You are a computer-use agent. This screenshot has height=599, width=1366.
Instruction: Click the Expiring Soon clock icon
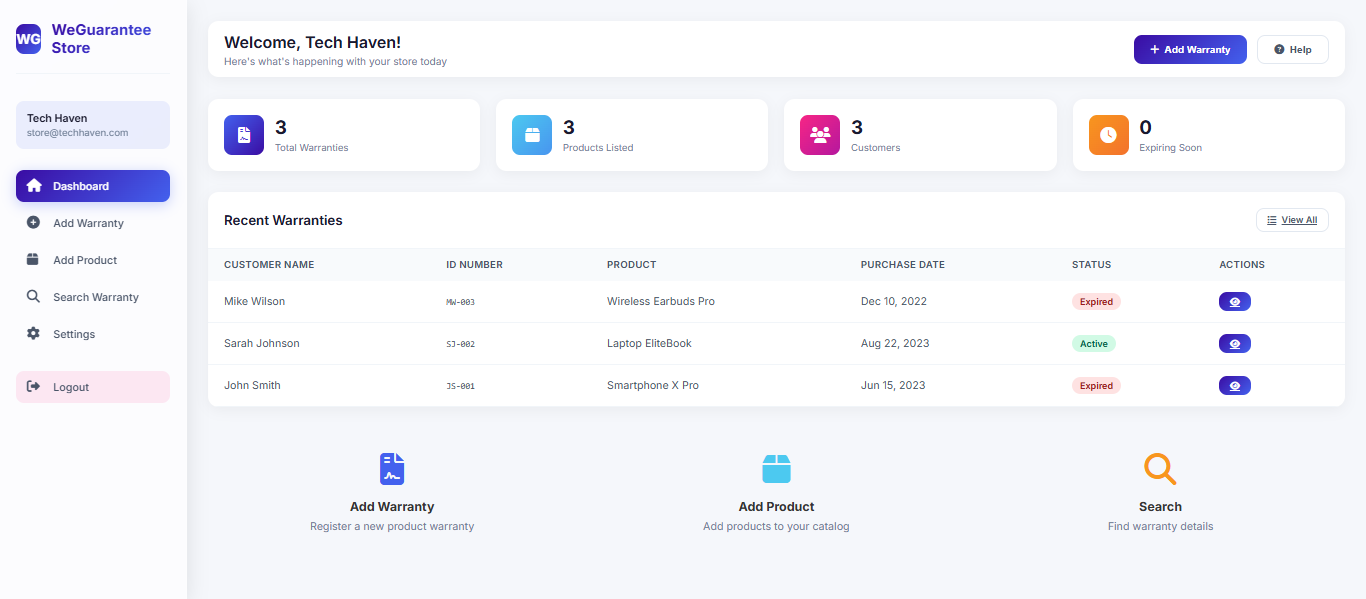pyautogui.click(x=1109, y=135)
